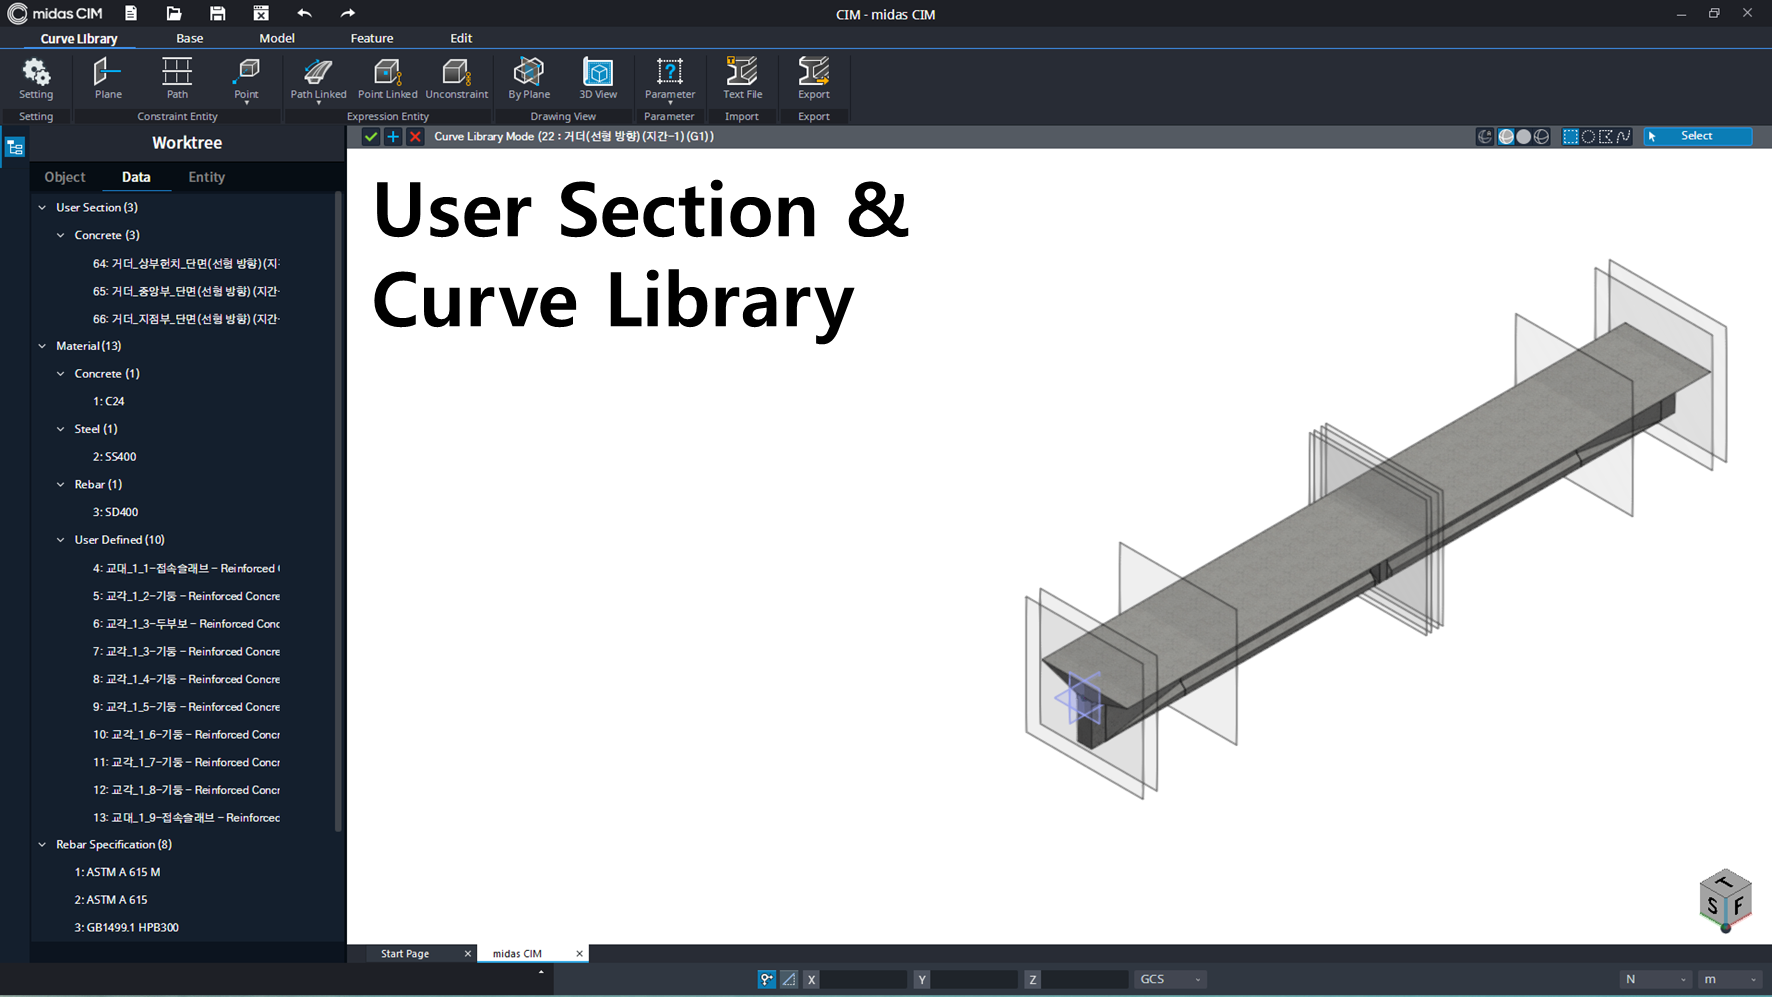The image size is (1772, 997).
Task: Redo the last action
Action: (x=347, y=13)
